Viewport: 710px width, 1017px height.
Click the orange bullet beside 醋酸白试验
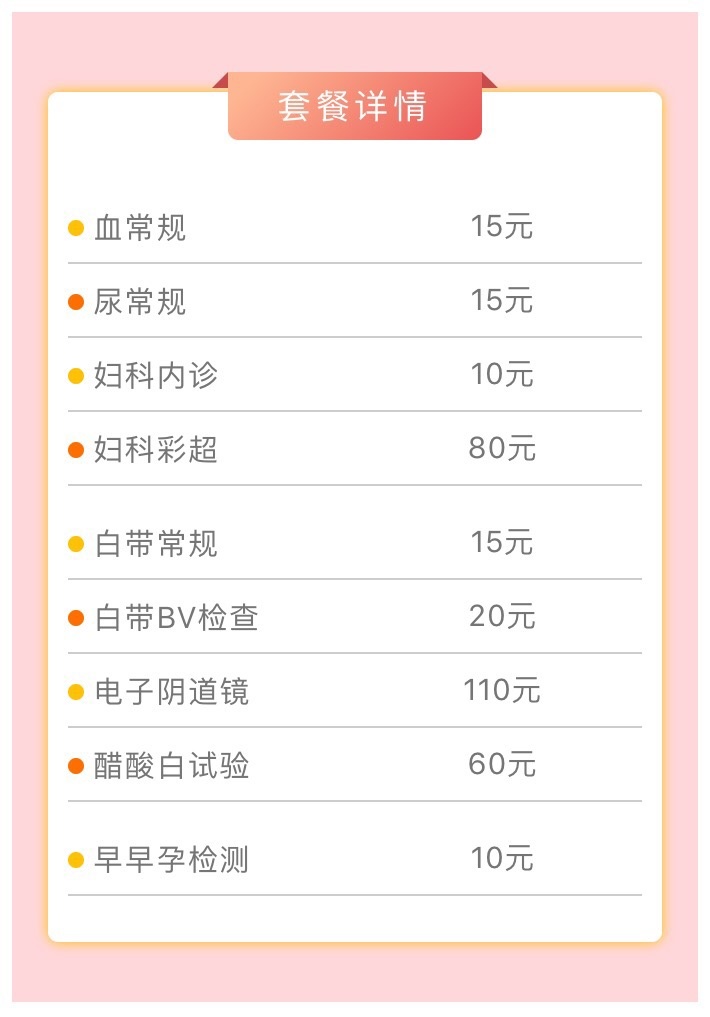(x=76, y=765)
